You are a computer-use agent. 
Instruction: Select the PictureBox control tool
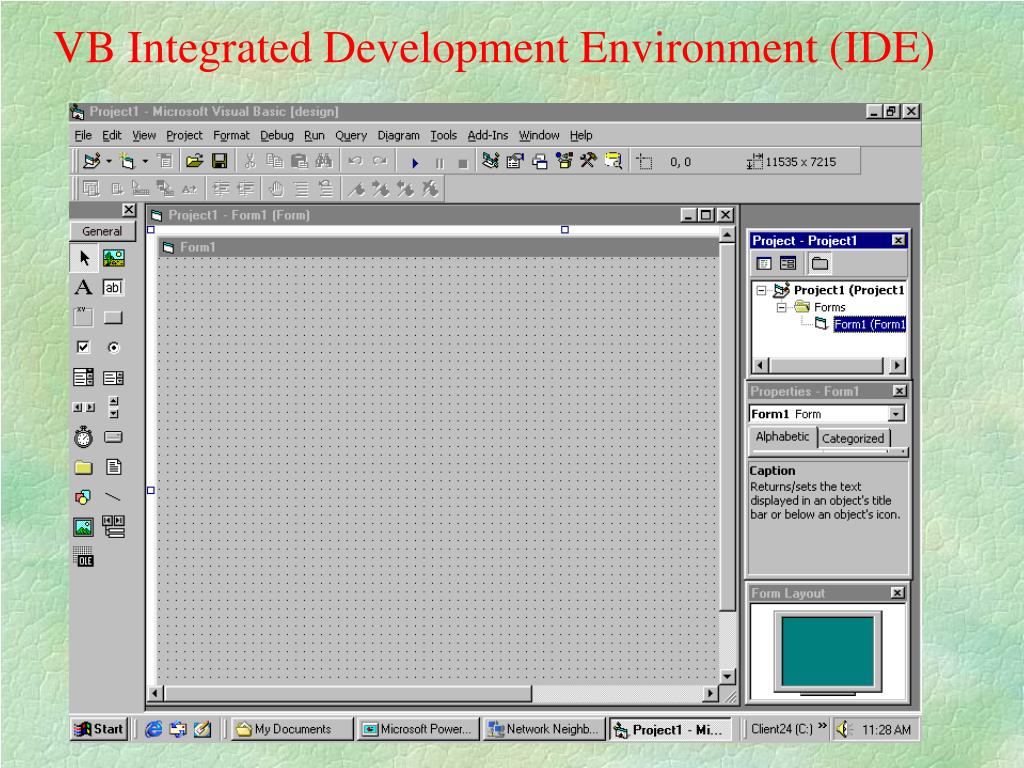point(114,258)
